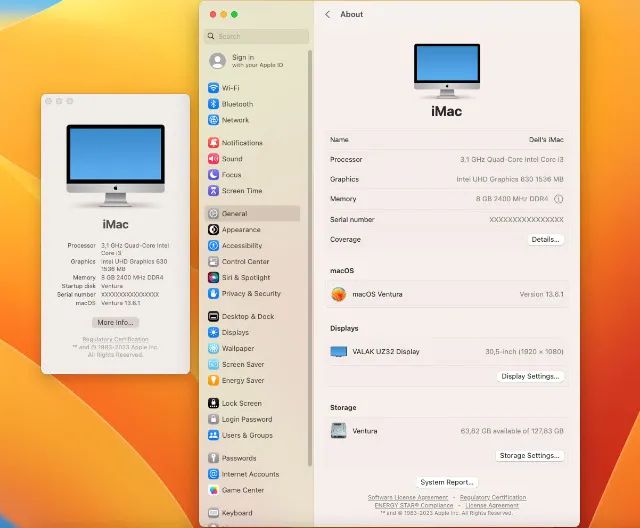Screen dimensions: 640x528
Task: Click the Coverage Details button
Action: click(x=545, y=239)
